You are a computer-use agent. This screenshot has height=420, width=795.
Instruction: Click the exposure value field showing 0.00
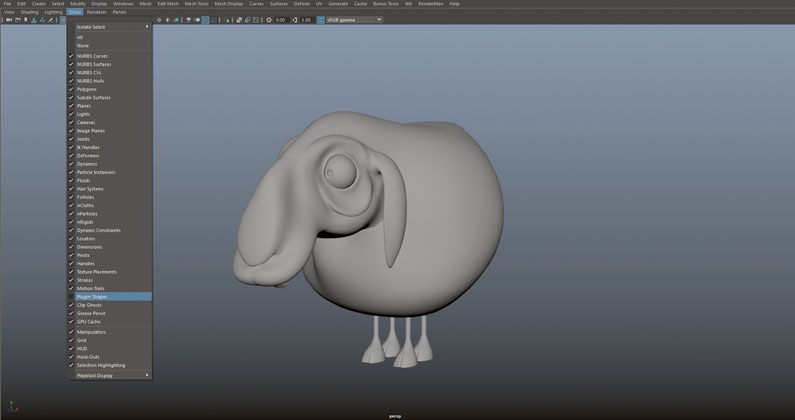click(x=281, y=20)
